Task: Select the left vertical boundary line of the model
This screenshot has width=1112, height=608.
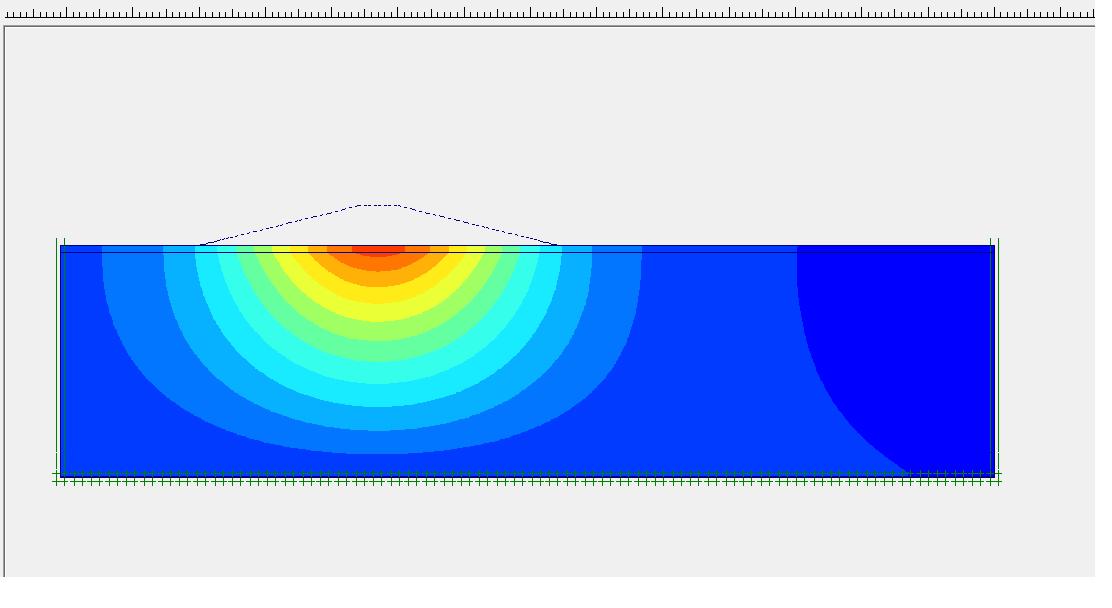Action: (x=58, y=360)
